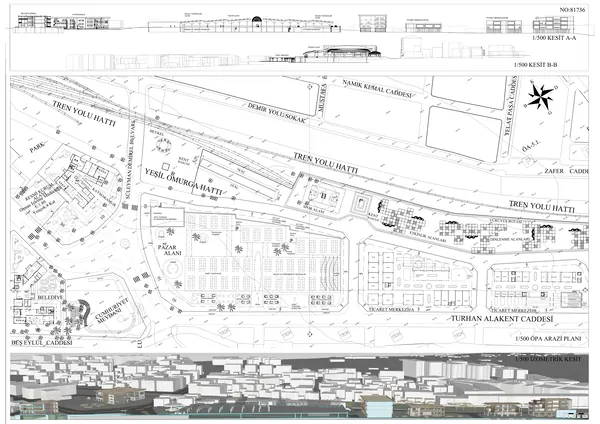
Task: Click the SPOR ALANI label
Action: click(316, 211)
